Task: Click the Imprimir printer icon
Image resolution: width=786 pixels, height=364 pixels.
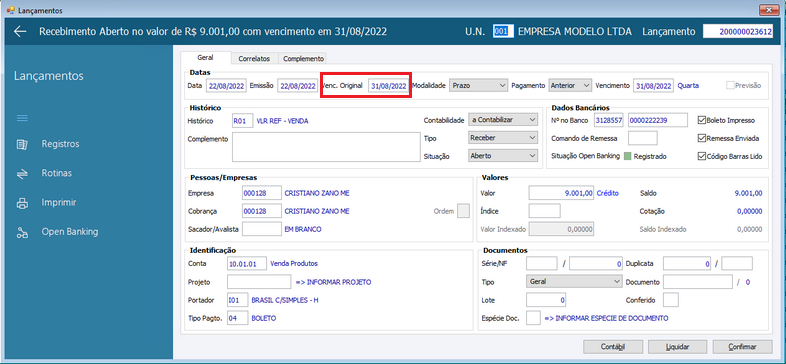Action: [22, 203]
